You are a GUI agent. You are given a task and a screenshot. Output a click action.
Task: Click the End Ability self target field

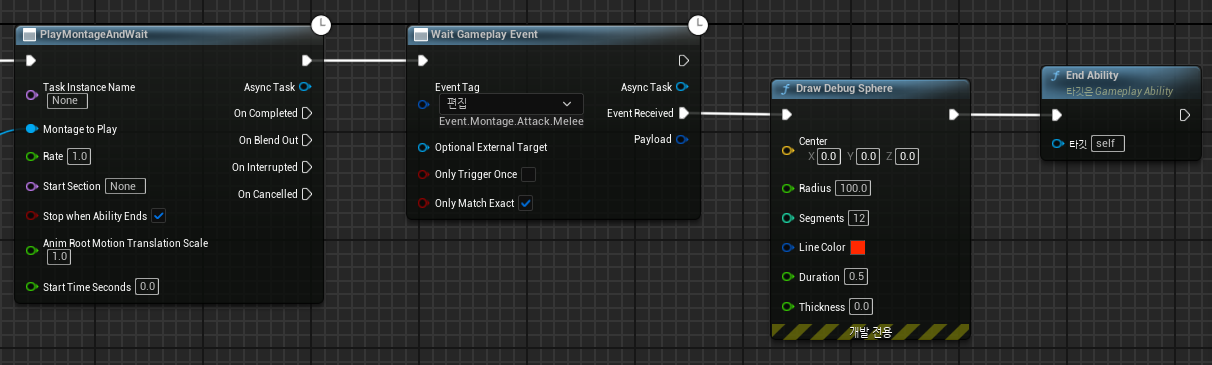click(x=1108, y=143)
